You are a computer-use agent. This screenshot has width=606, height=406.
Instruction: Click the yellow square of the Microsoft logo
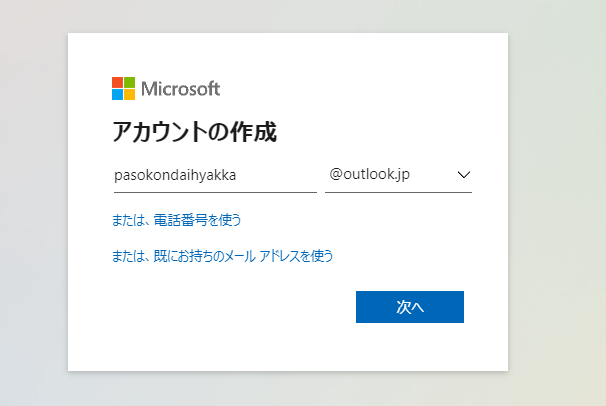click(129, 95)
